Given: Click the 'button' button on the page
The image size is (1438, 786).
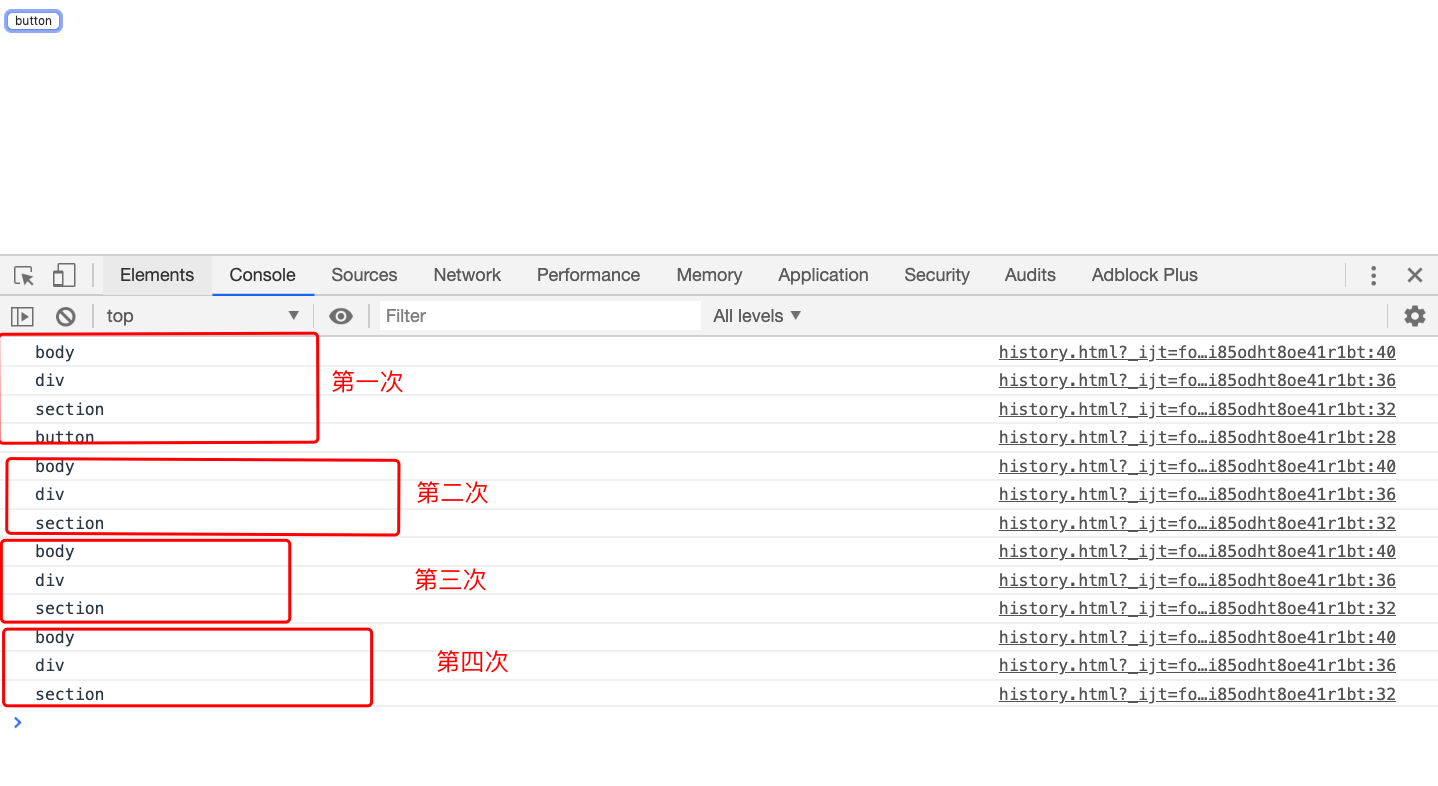Looking at the screenshot, I should click(x=34, y=21).
